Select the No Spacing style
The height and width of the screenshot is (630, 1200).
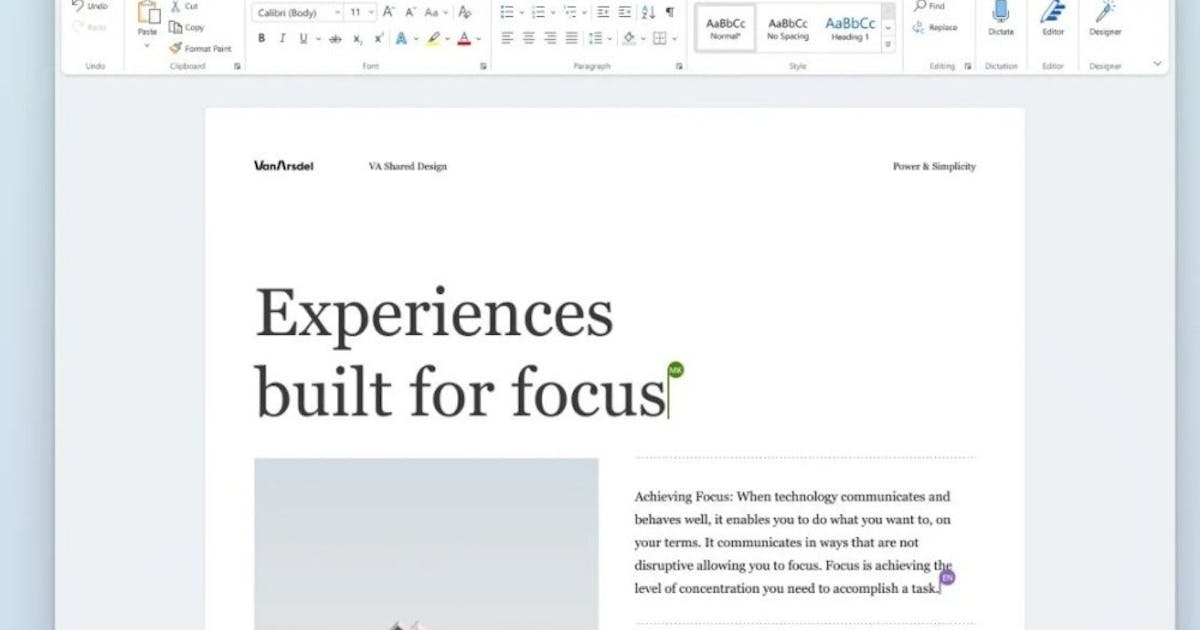click(x=787, y=27)
